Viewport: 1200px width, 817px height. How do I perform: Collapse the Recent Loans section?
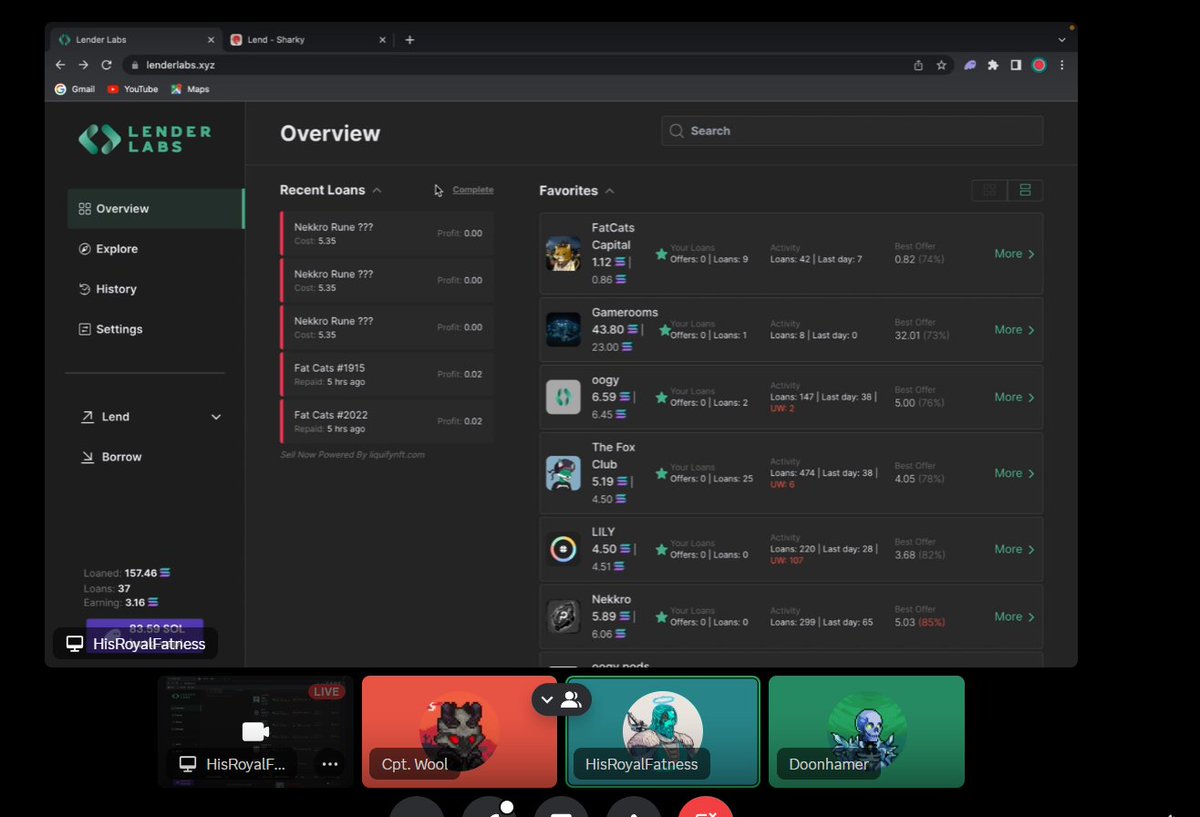(x=377, y=190)
